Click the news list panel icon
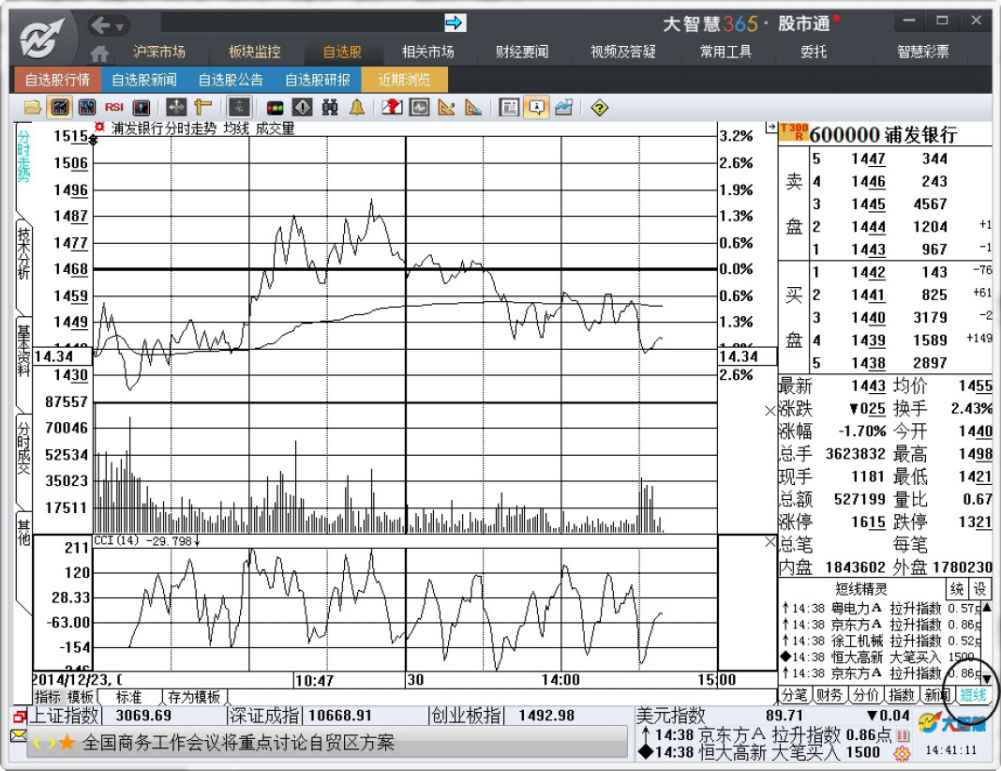Screen dimensions: 1001x771 tap(509, 107)
